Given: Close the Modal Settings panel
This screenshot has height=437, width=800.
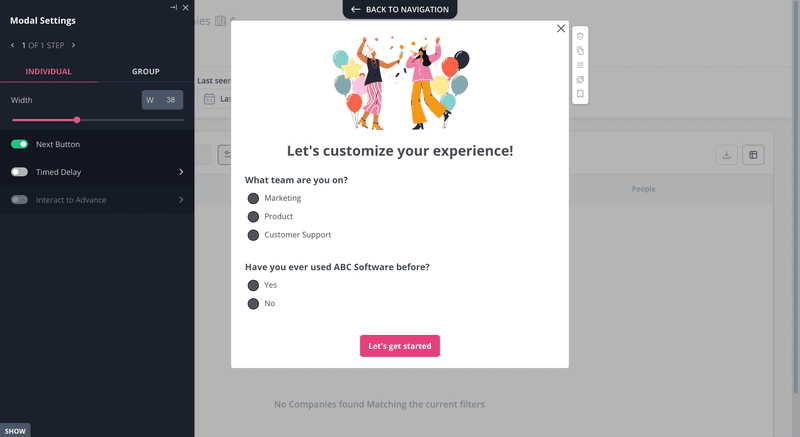Looking at the screenshot, I should pyautogui.click(x=186, y=7).
